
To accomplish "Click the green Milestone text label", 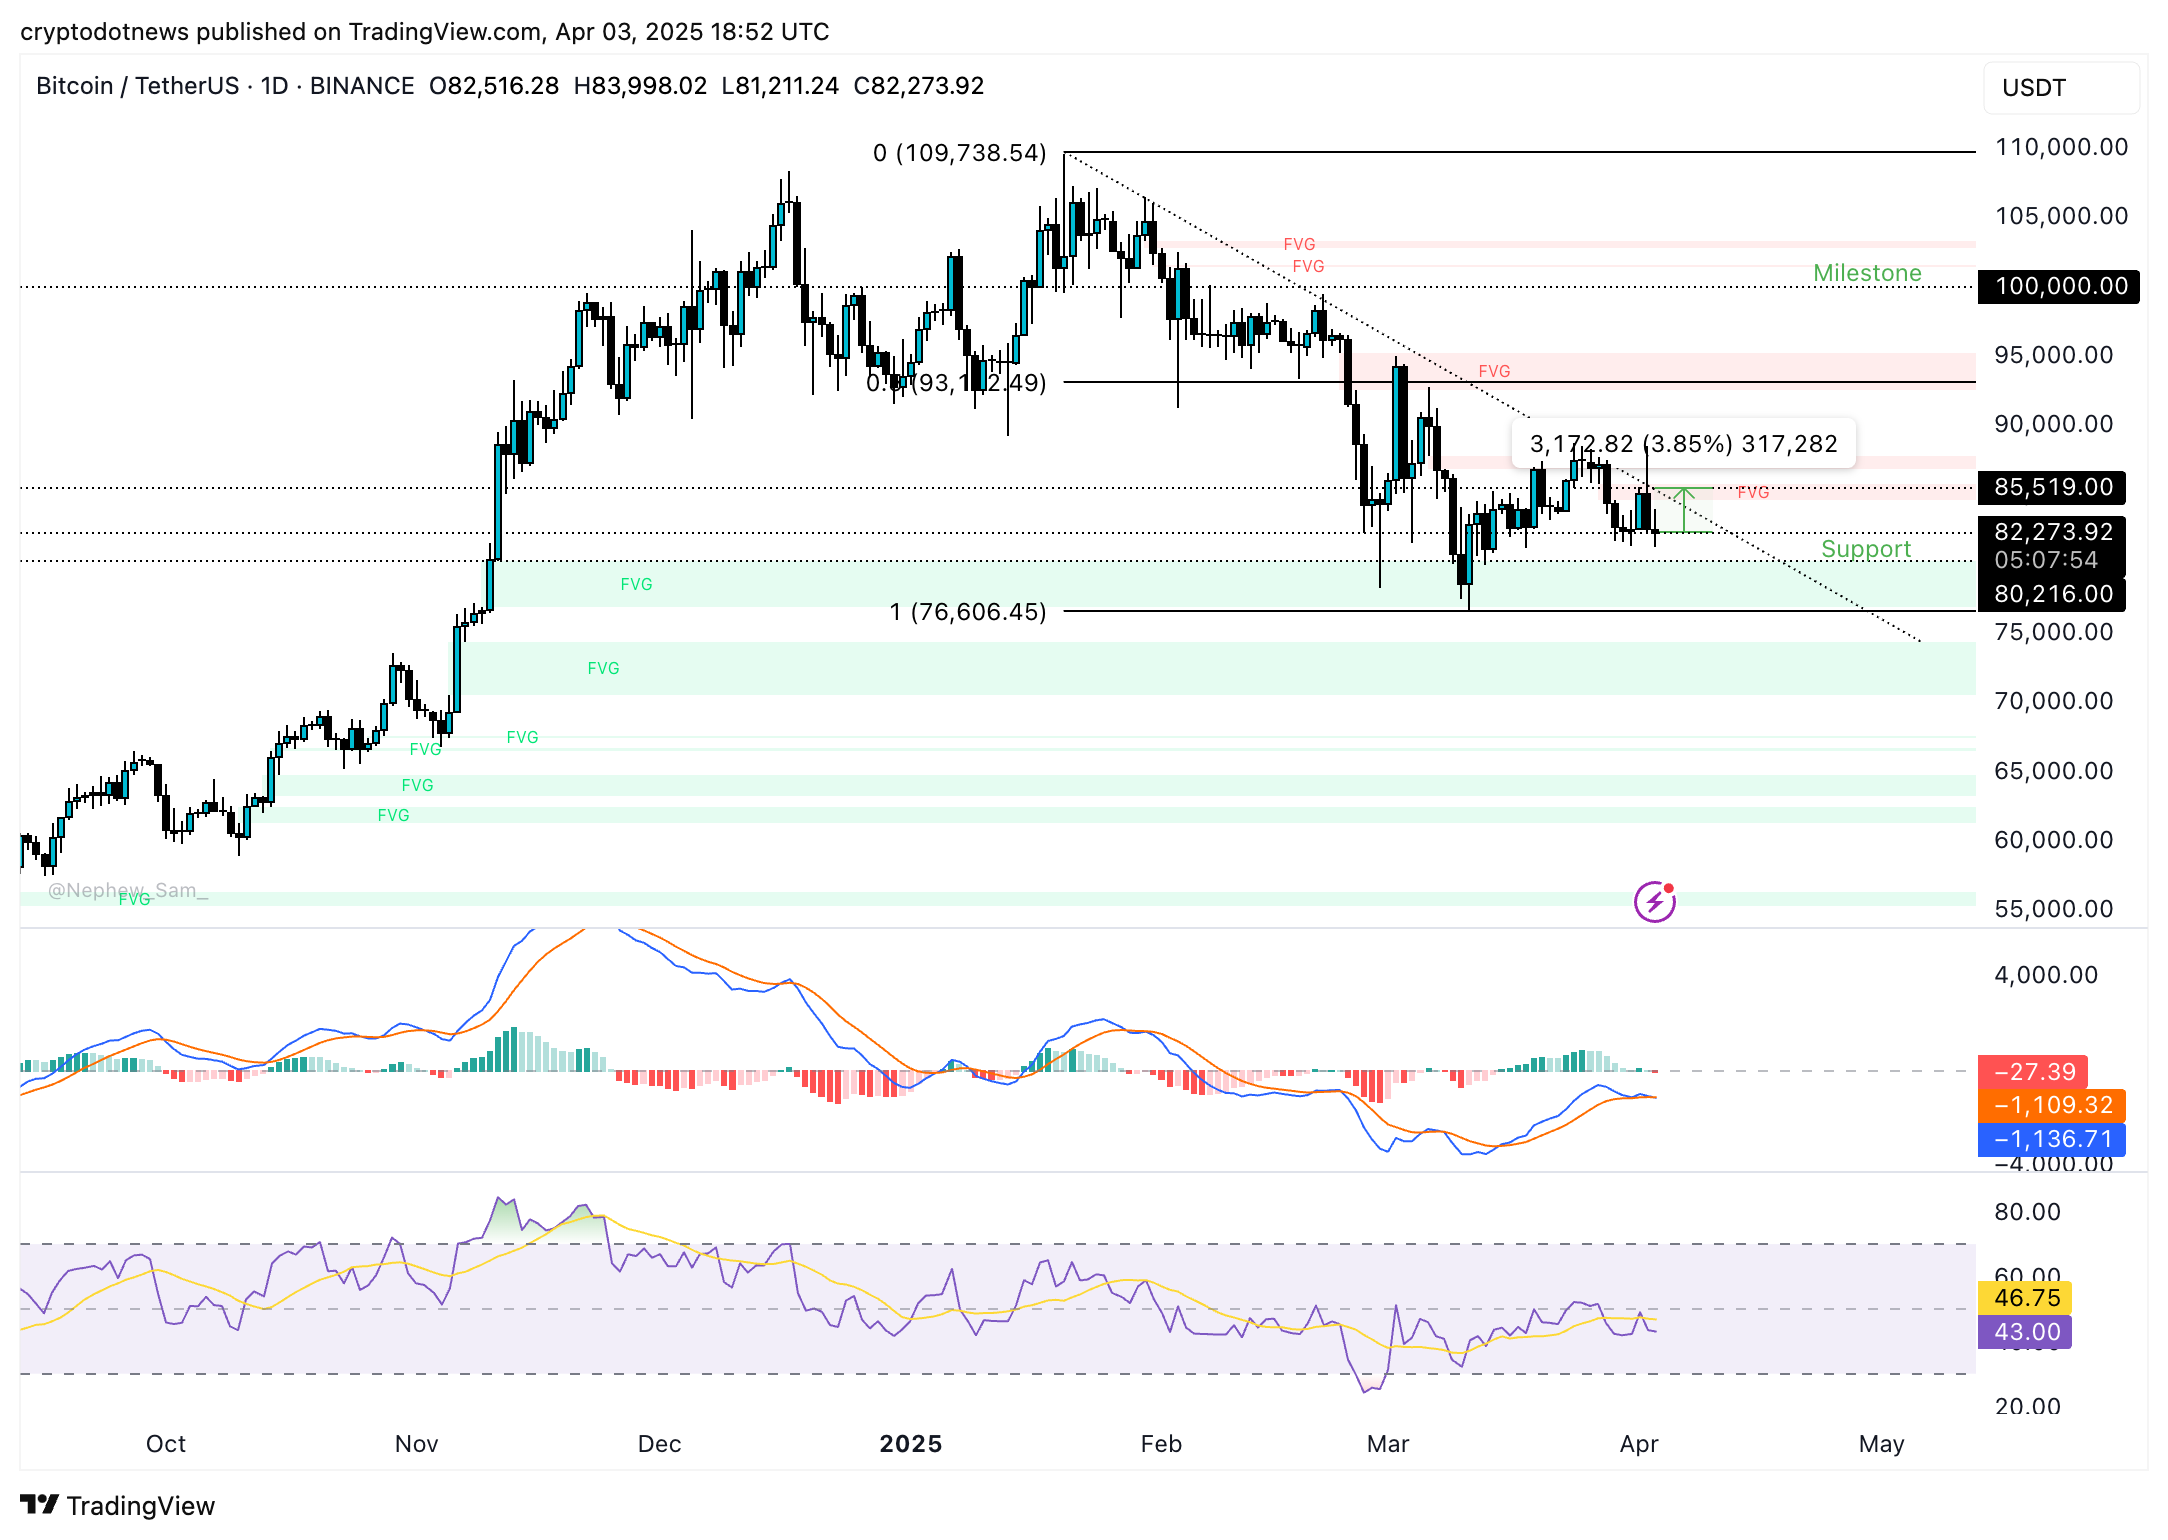I will (x=1867, y=273).
